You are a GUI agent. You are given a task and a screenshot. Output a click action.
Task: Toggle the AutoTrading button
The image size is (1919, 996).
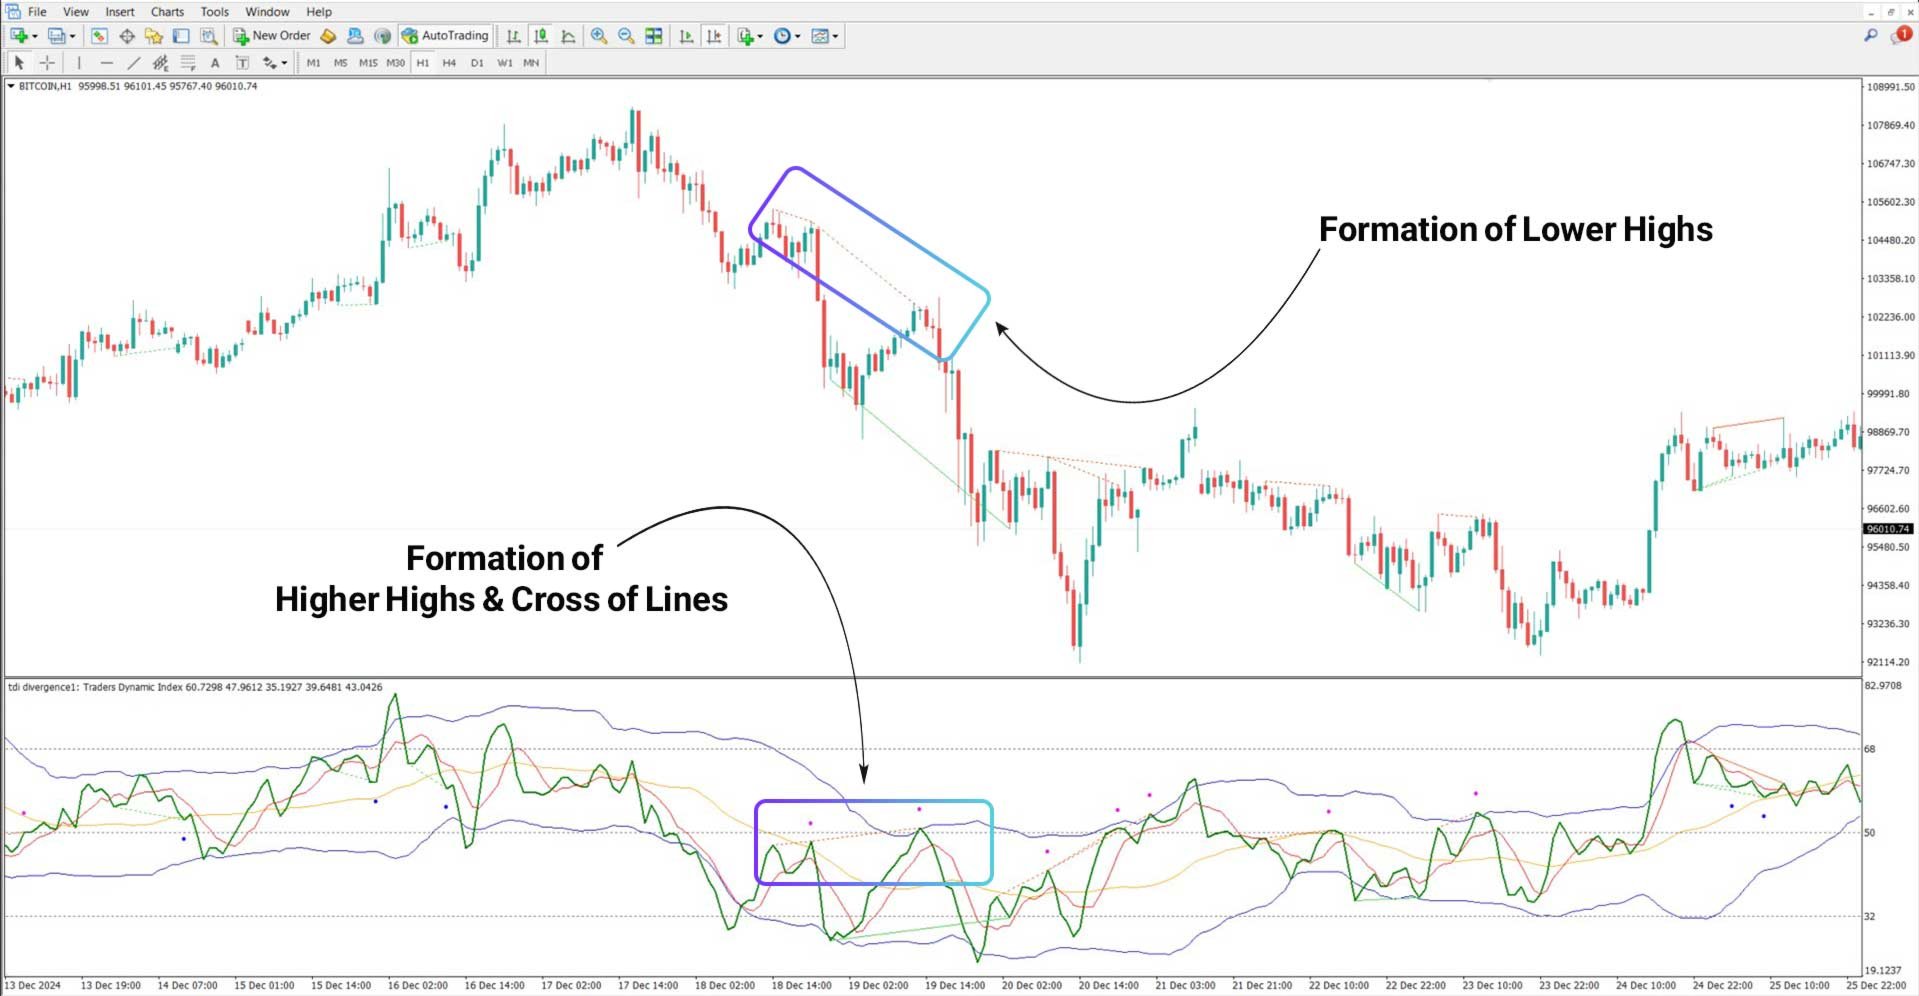pos(445,36)
